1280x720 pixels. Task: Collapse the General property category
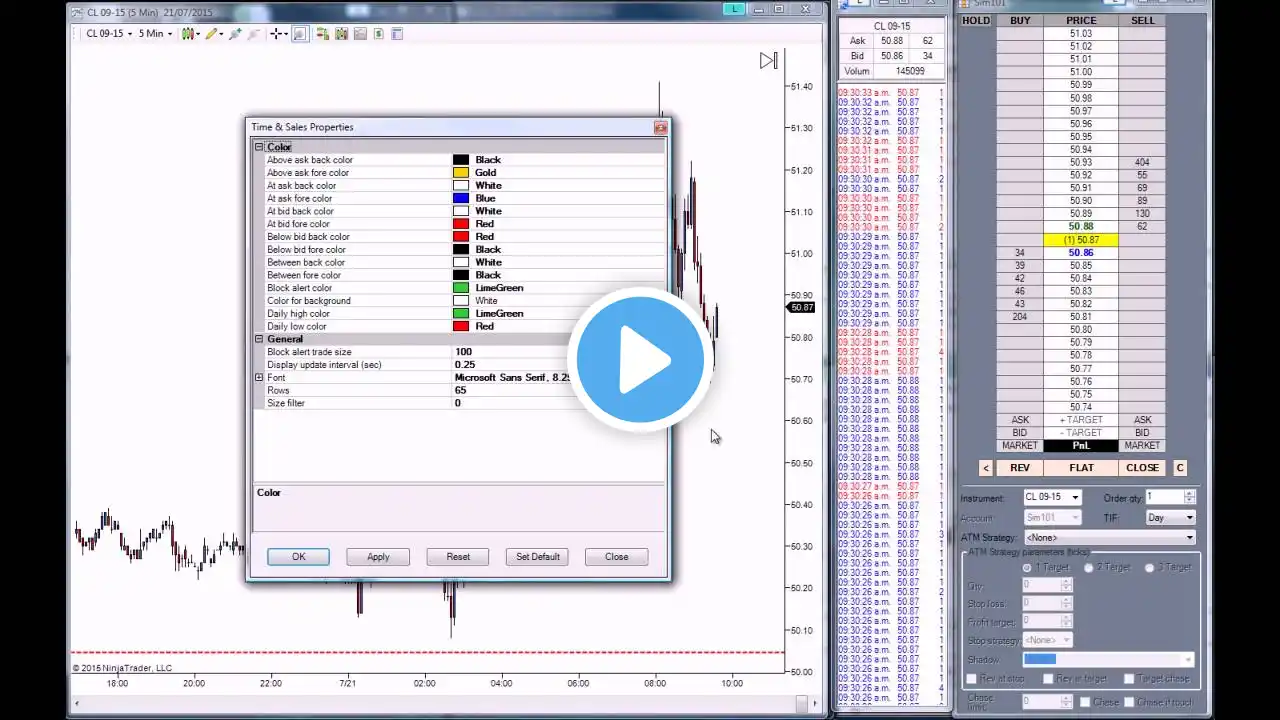tap(259, 339)
